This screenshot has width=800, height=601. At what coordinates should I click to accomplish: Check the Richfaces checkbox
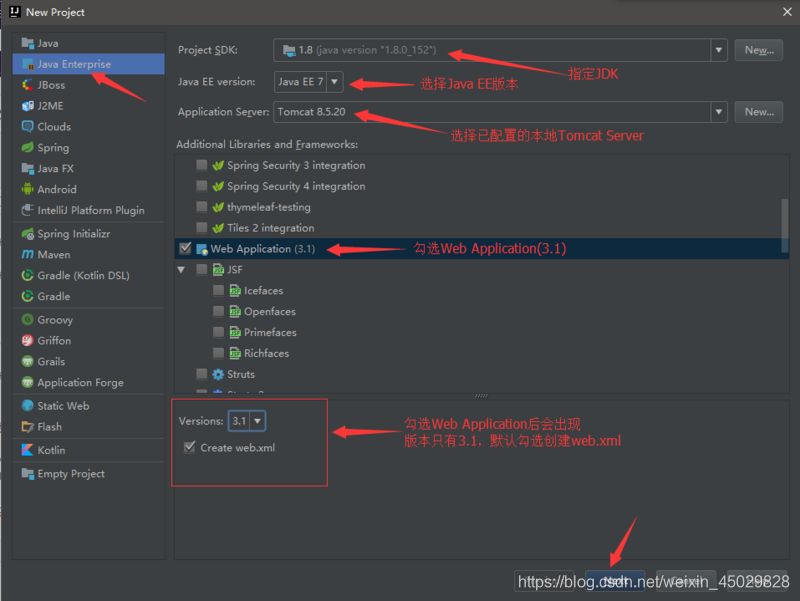(x=218, y=353)
